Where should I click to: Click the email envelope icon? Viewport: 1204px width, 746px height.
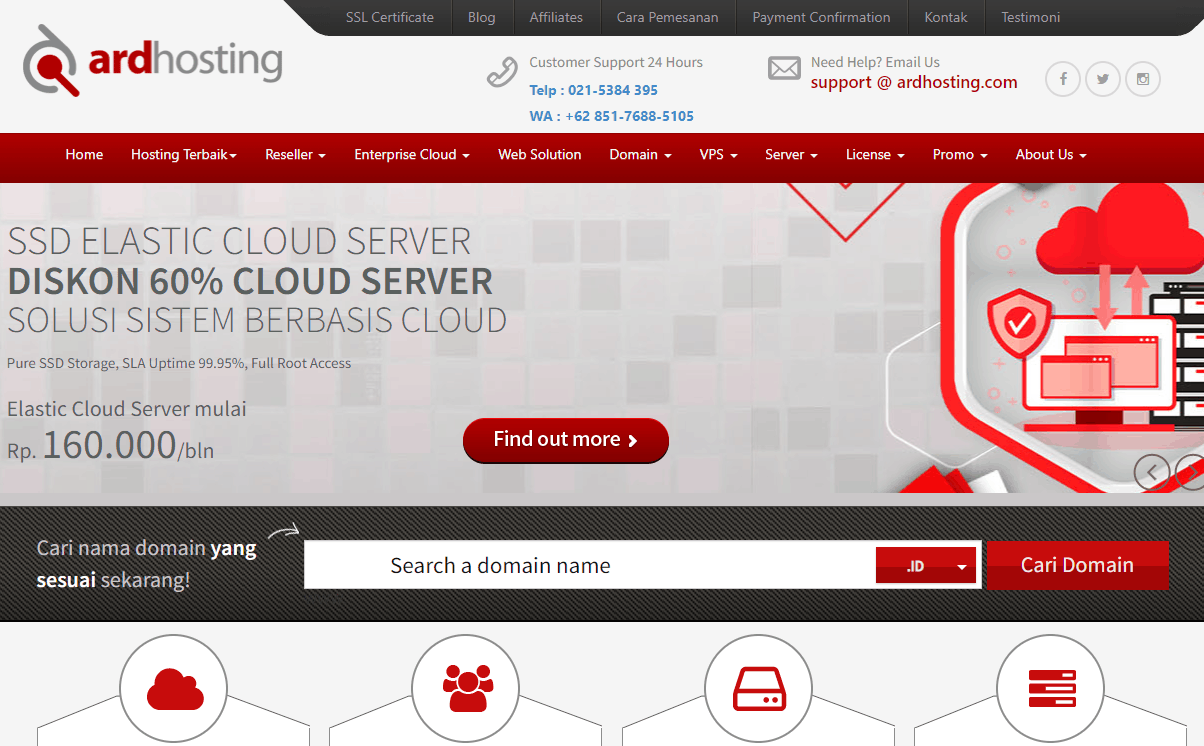tap(784, 69)
